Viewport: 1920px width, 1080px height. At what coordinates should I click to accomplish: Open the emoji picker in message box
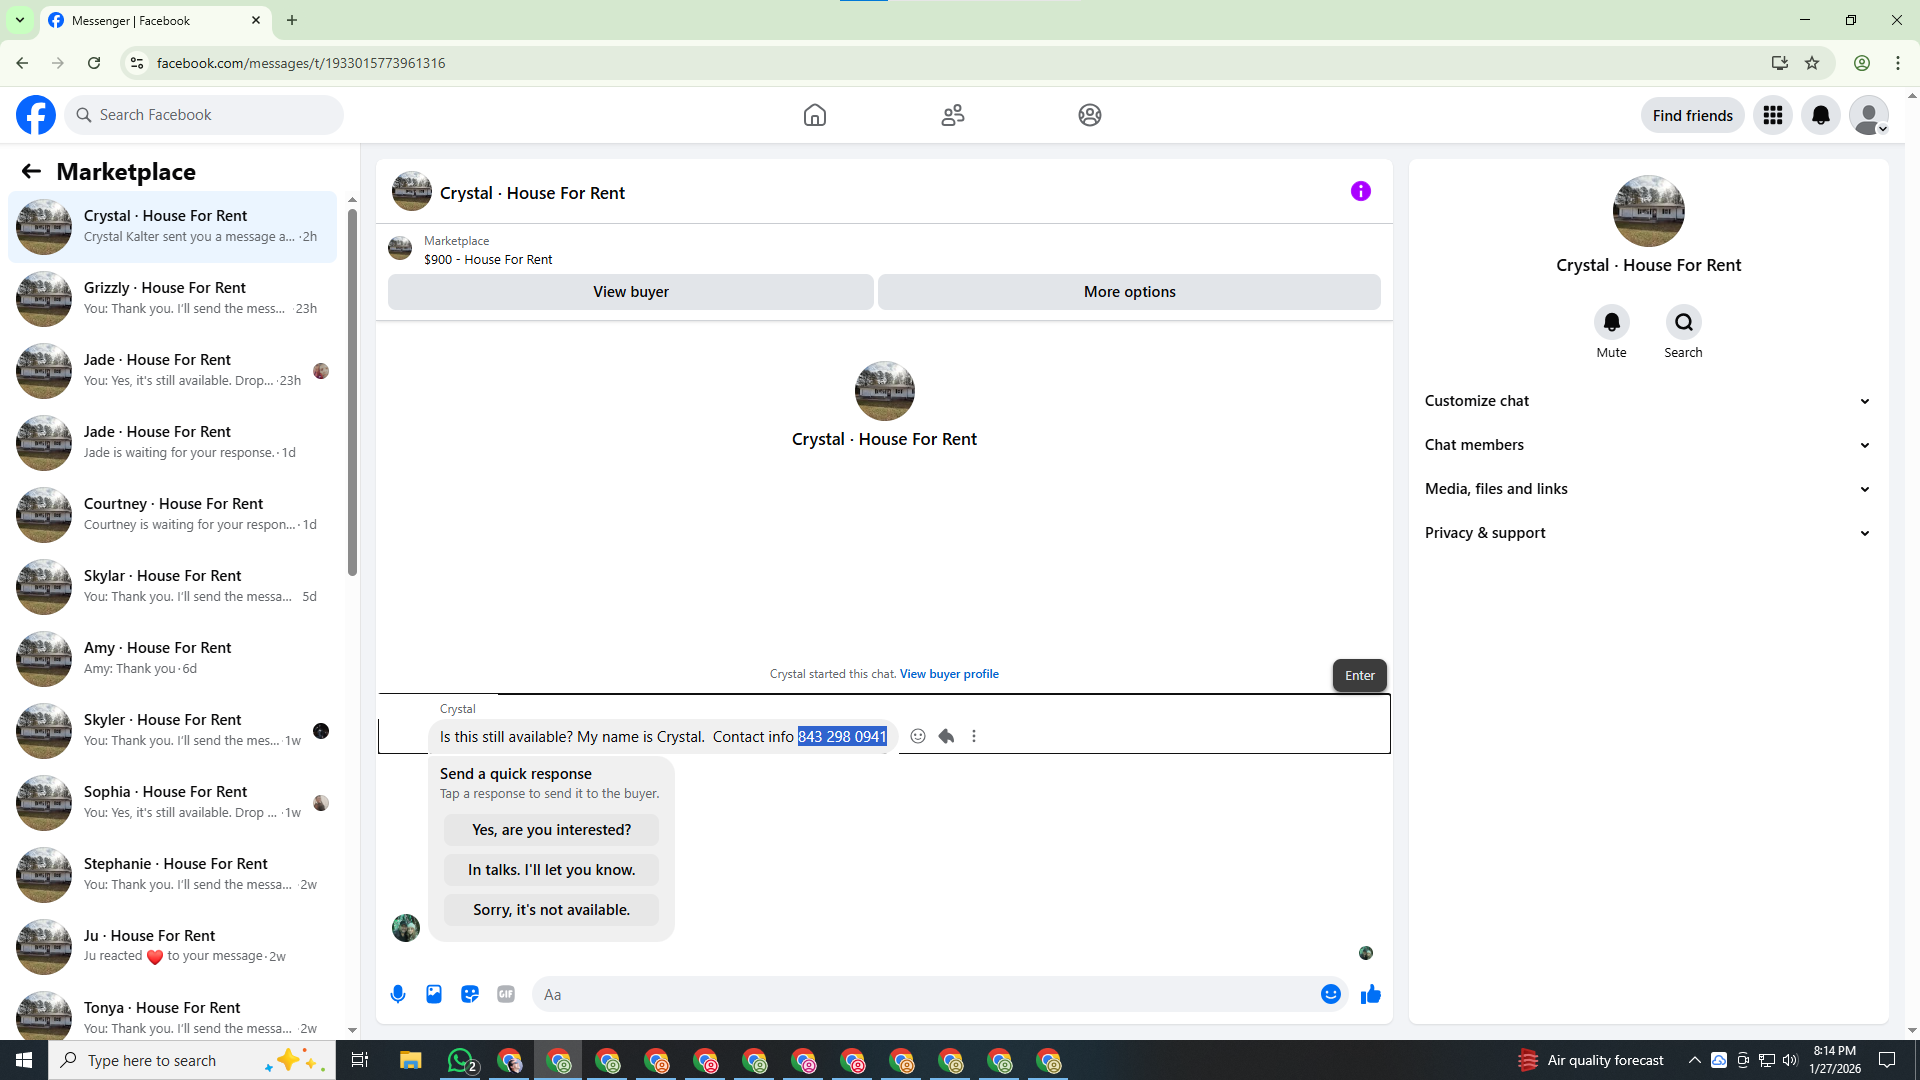pyautogui.click(x=1331, y=994)
